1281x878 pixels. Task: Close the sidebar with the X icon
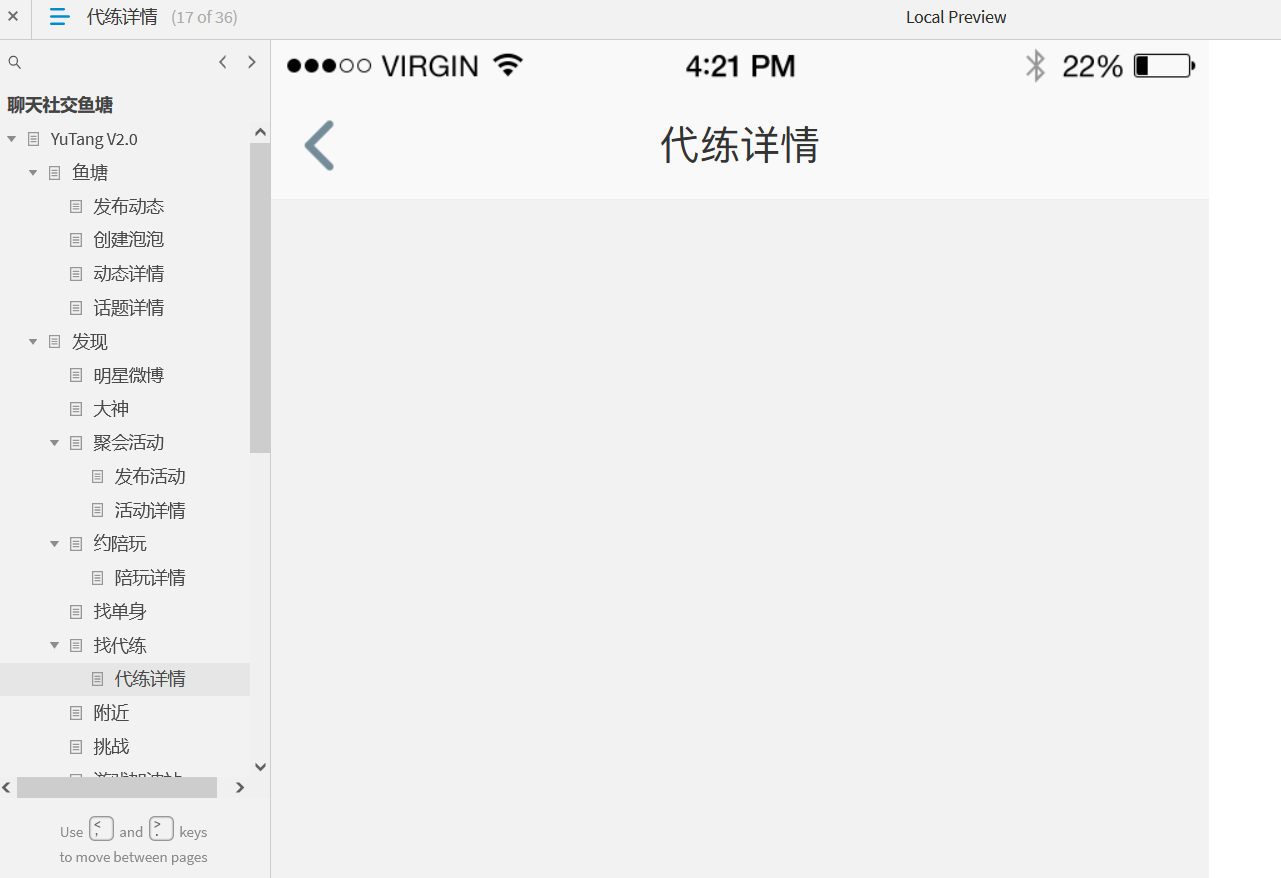tap(13, 16)
